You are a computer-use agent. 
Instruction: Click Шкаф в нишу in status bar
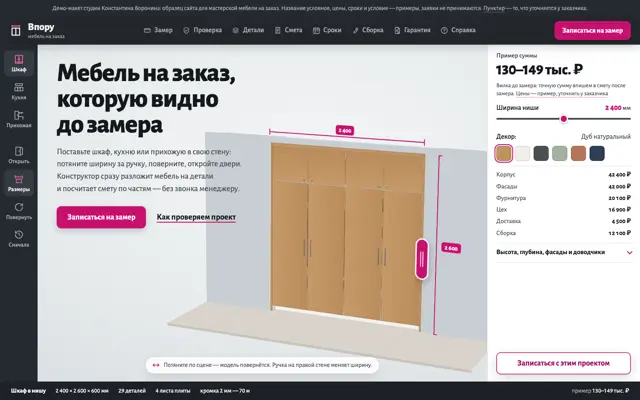pyautogui.click(x=28, y=391)
